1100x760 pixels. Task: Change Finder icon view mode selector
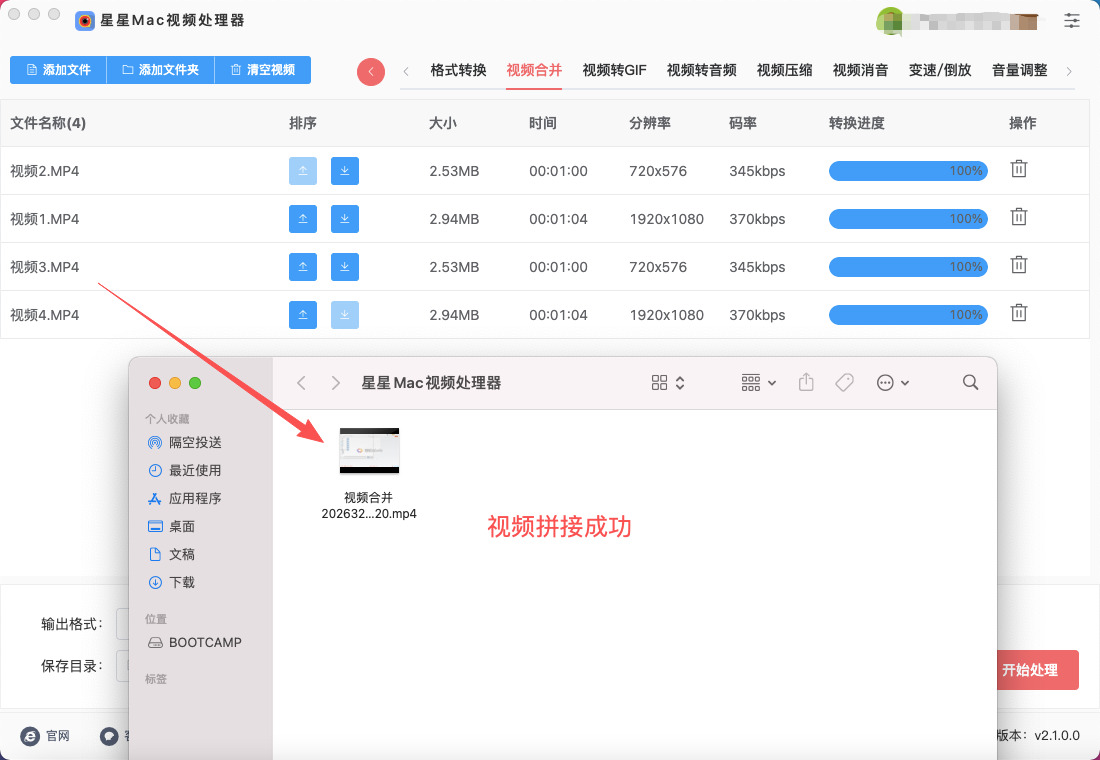(668, 382)
